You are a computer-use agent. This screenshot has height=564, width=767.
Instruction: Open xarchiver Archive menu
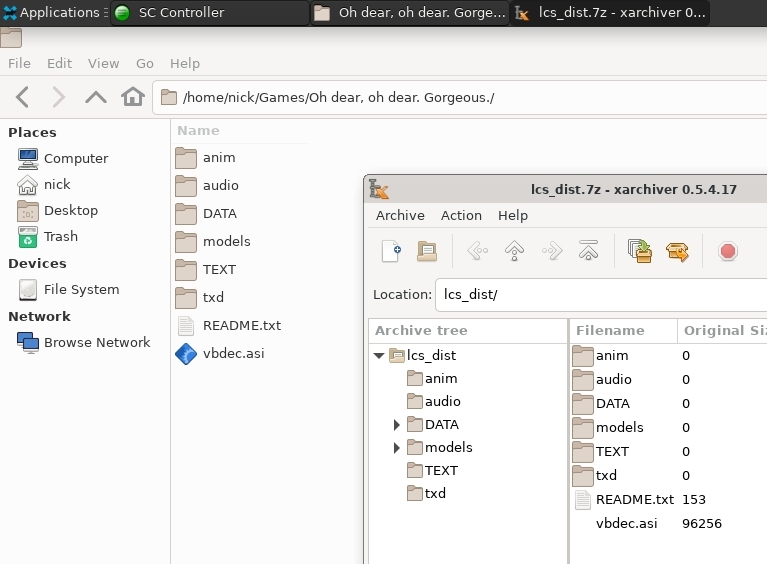pyautogui.click(x=400, y=216)
